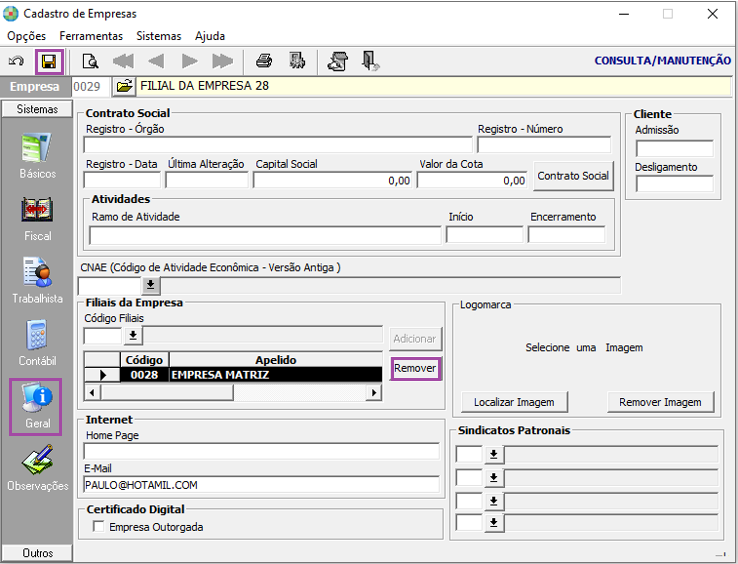Viewport: 738px width, 564px height.
Task: Click the disabled Adicionar button
Action: [x=415, y=339]
